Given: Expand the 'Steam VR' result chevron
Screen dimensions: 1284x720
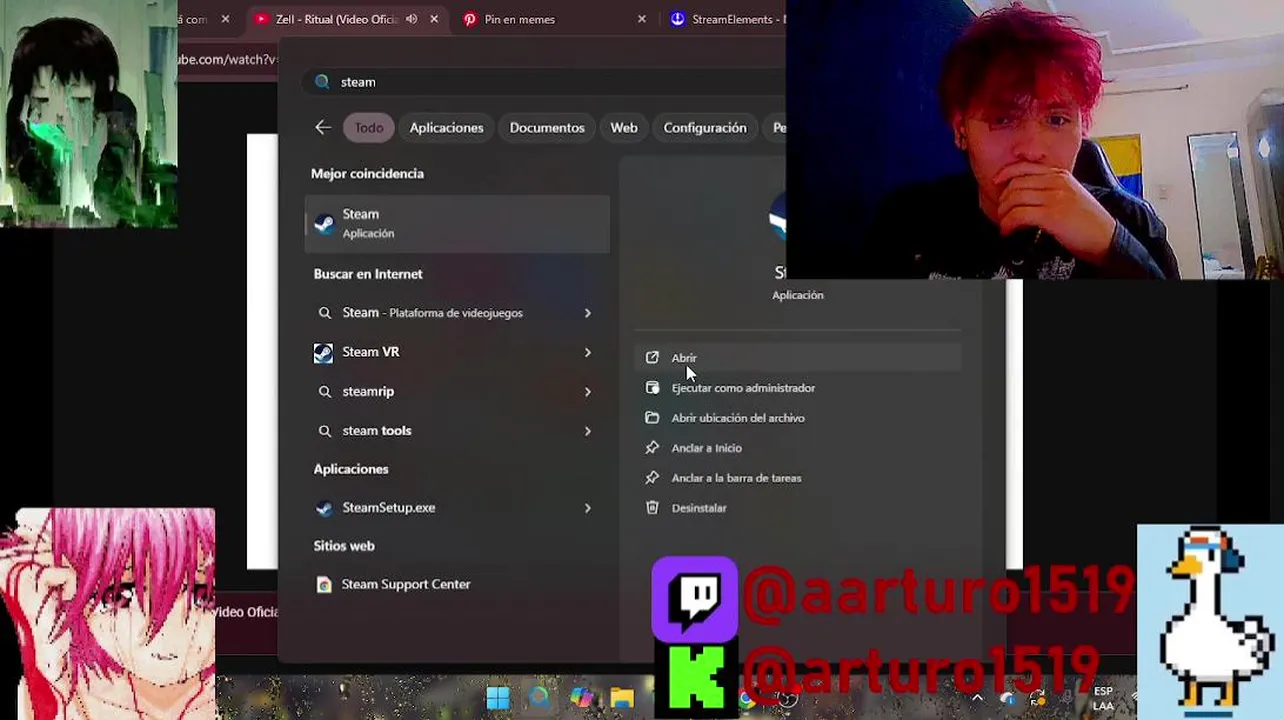Looking at the screenshot, I should tap(587, 352).
